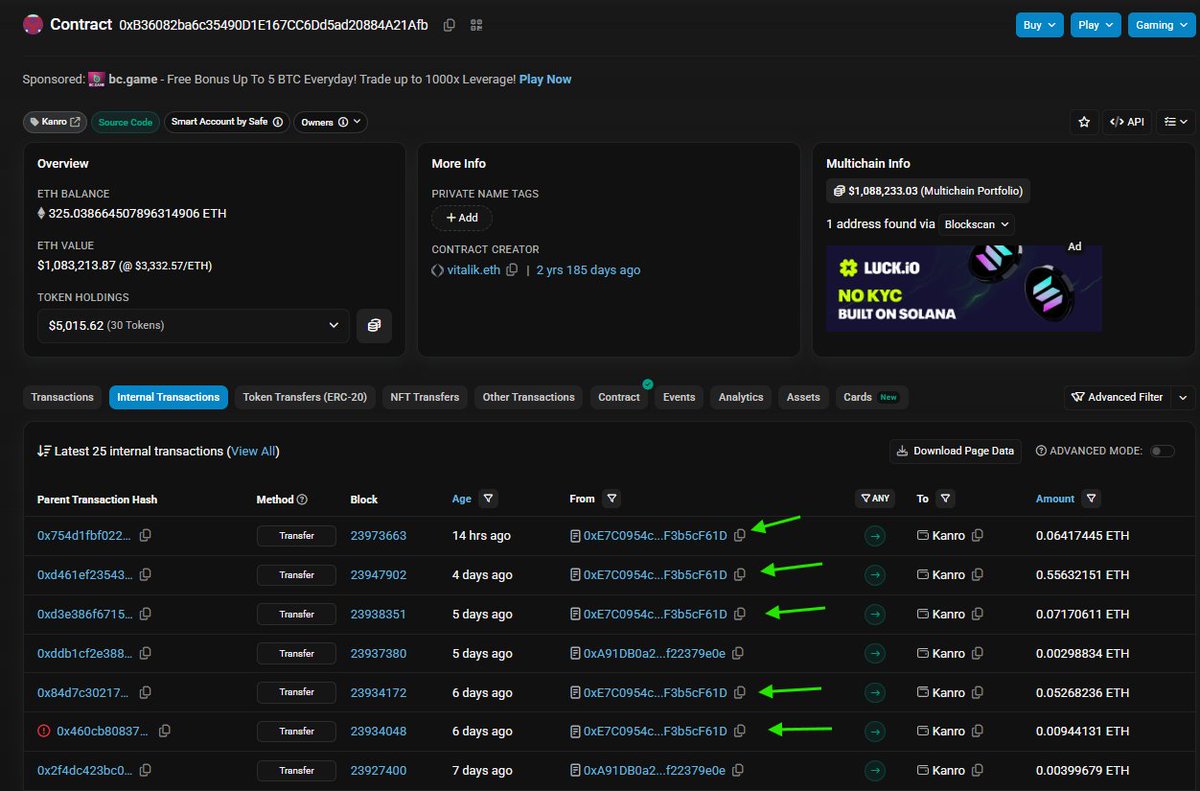Click the Kanro name tag
The height and width of the screenshot is (791, 1200).
(55, 122)
